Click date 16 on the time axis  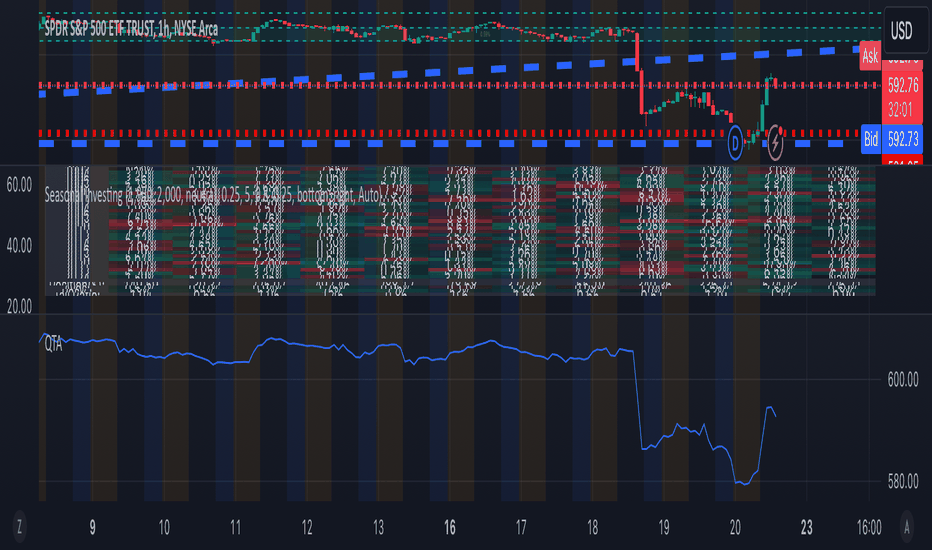pyautogui.click(x=450, y=527)
